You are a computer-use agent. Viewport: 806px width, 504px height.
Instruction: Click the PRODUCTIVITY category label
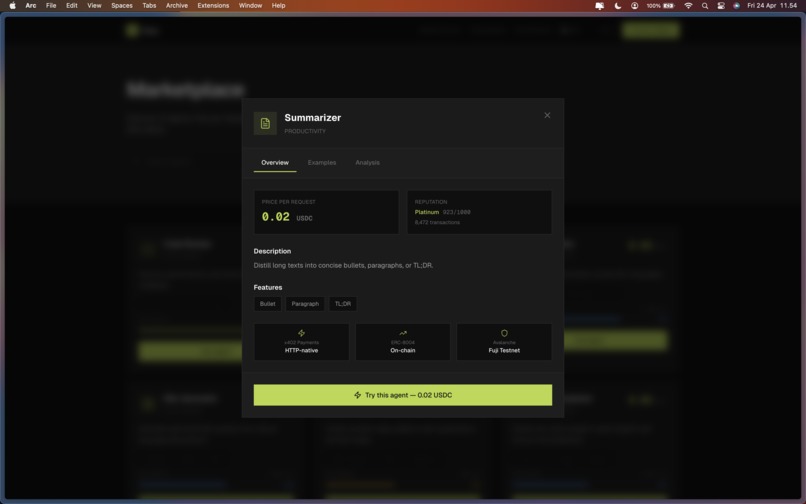point(305,131)
